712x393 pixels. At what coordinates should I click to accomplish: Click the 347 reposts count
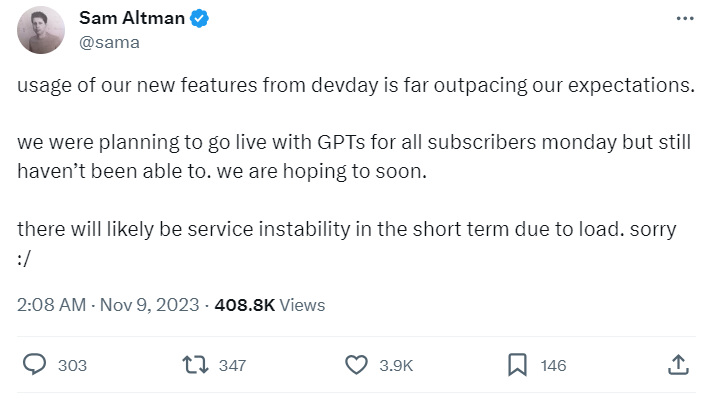[x=232, y=365]
